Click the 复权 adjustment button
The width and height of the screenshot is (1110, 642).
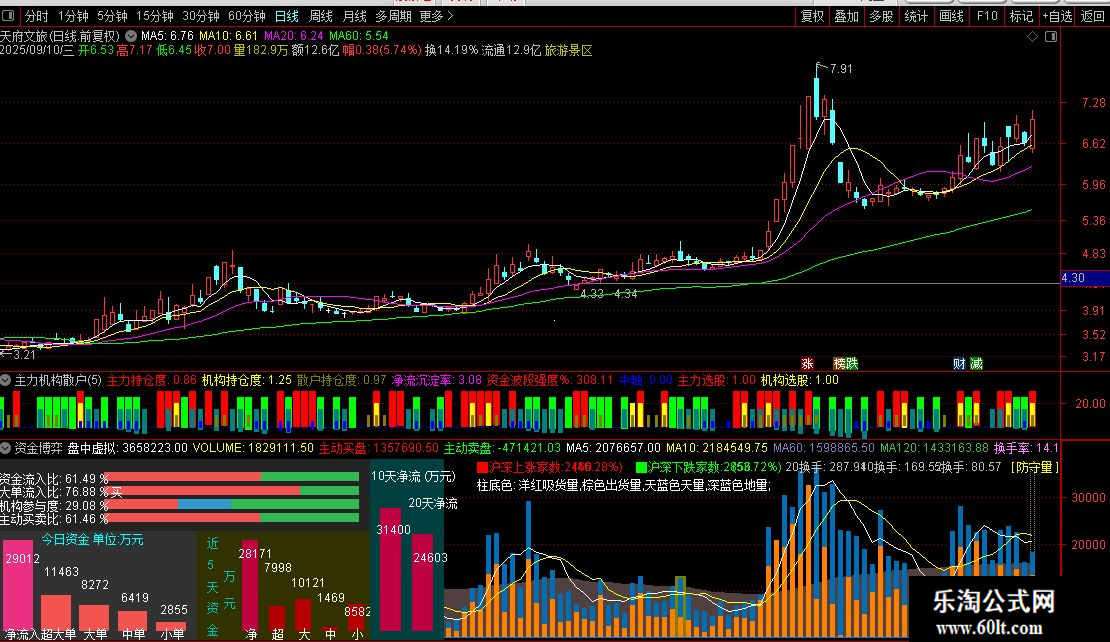point(812,16)
